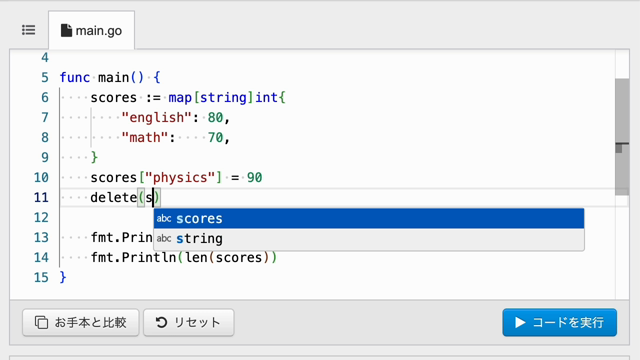Click the copy icon in compare button
Viewport: 640px width, 360px height.
pos(41,322)
